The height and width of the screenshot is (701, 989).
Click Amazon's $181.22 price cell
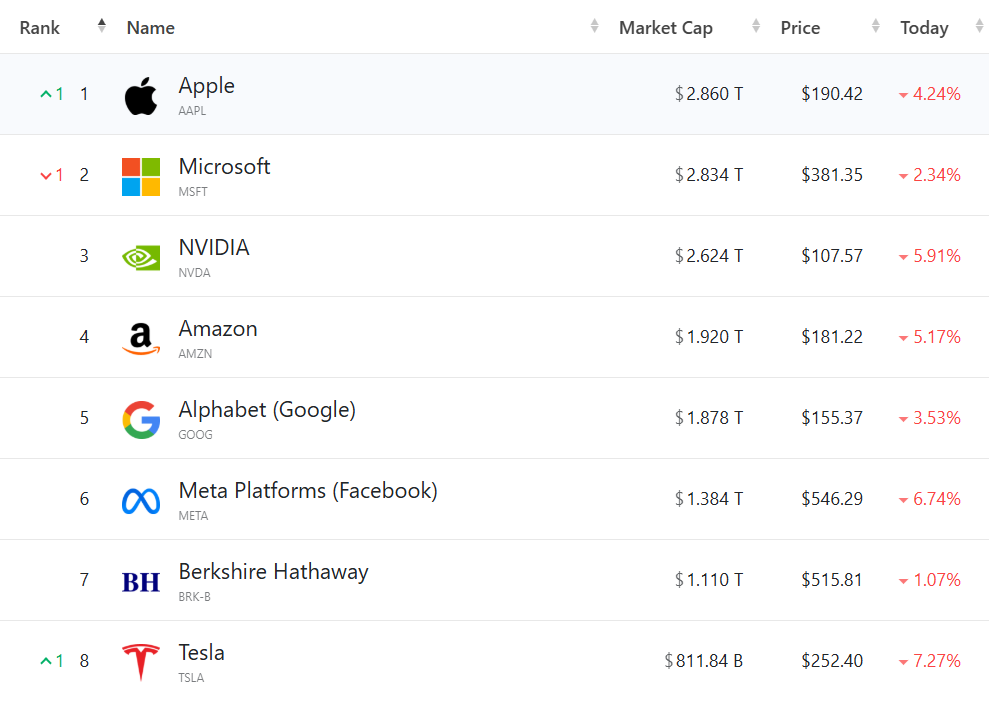click(831, 337)
